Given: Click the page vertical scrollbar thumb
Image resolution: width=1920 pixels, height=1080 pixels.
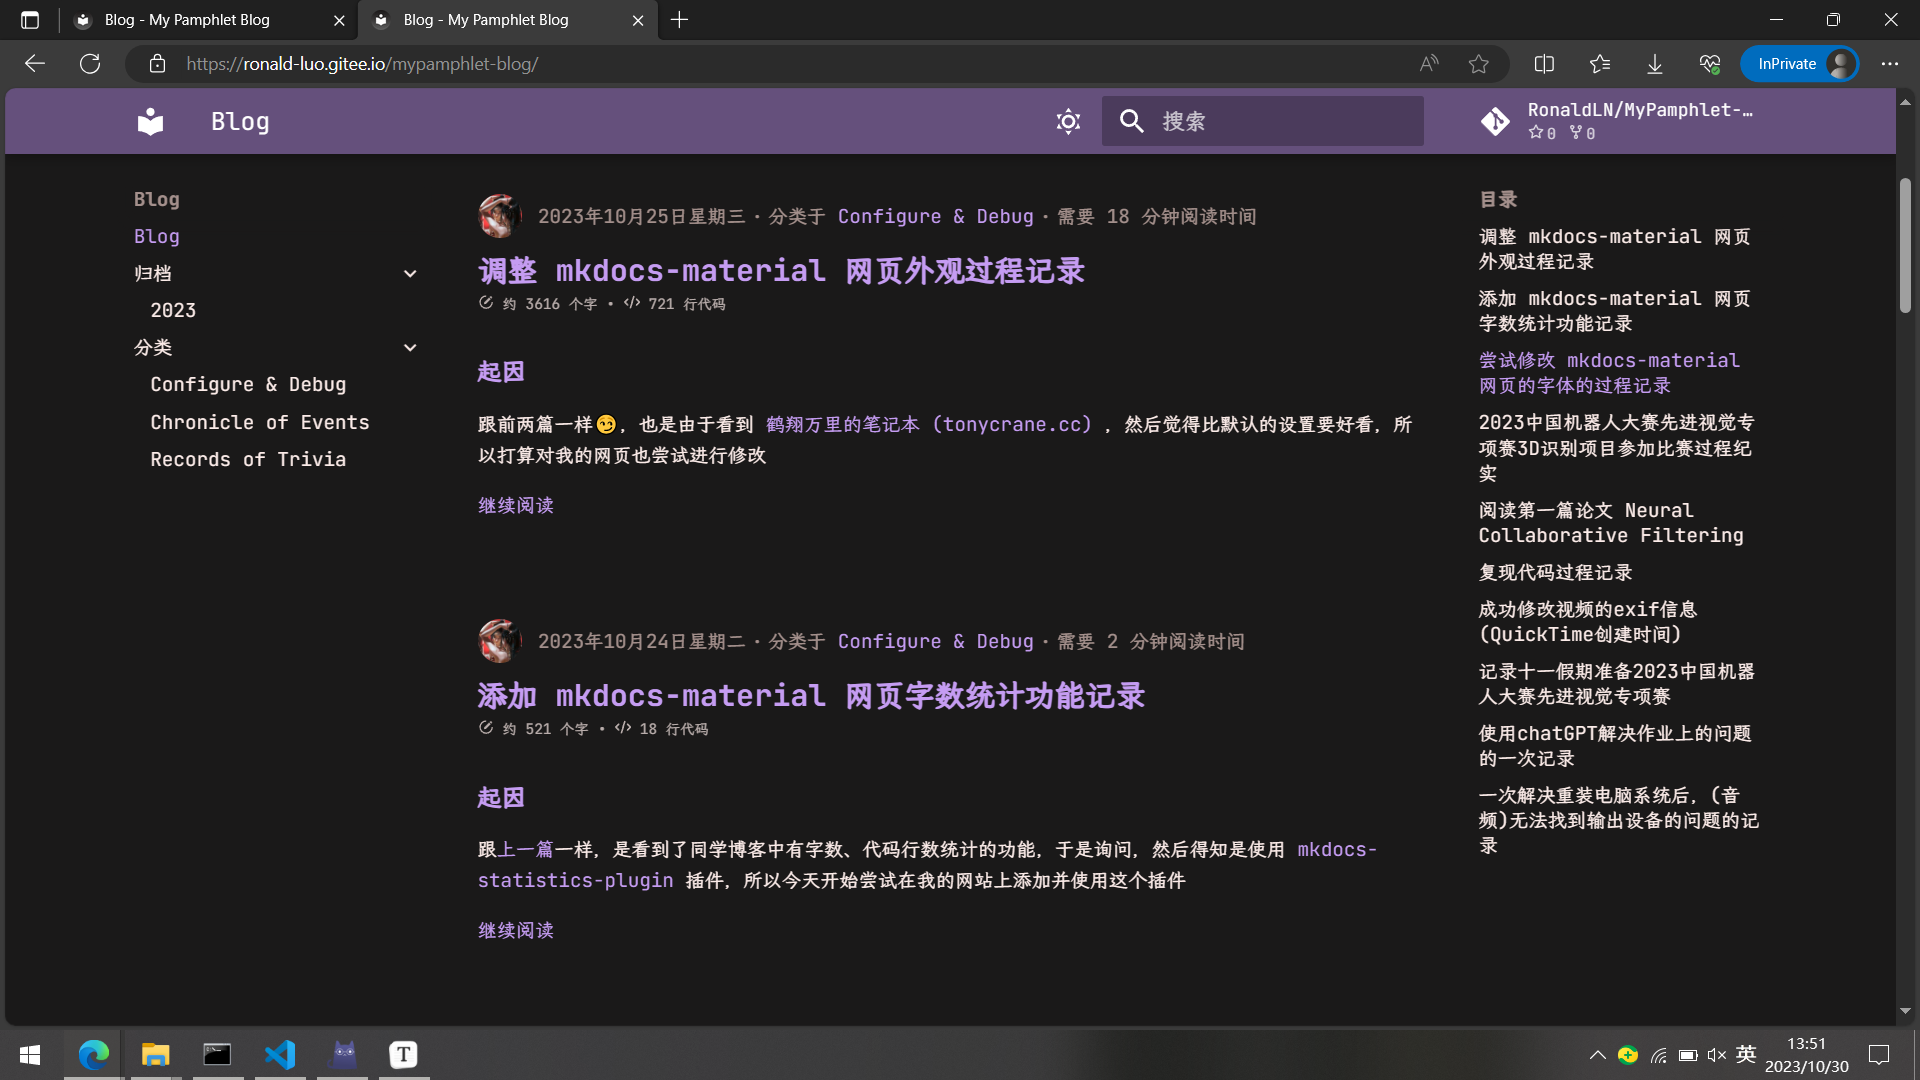Looking at the screenshot, I should pos(1905,245).
